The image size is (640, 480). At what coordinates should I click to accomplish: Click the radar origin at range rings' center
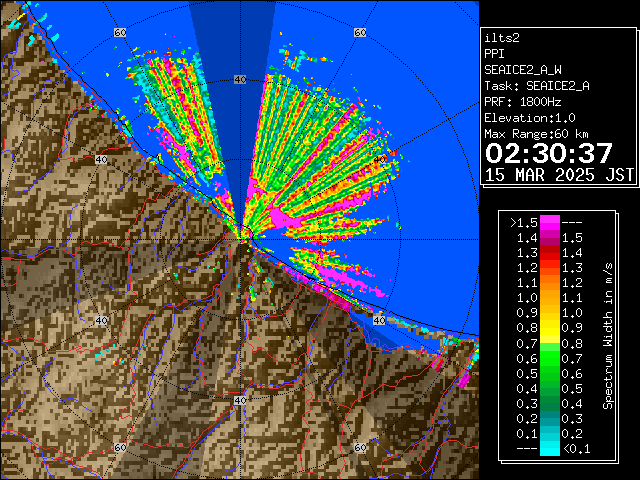pos(240,240)
